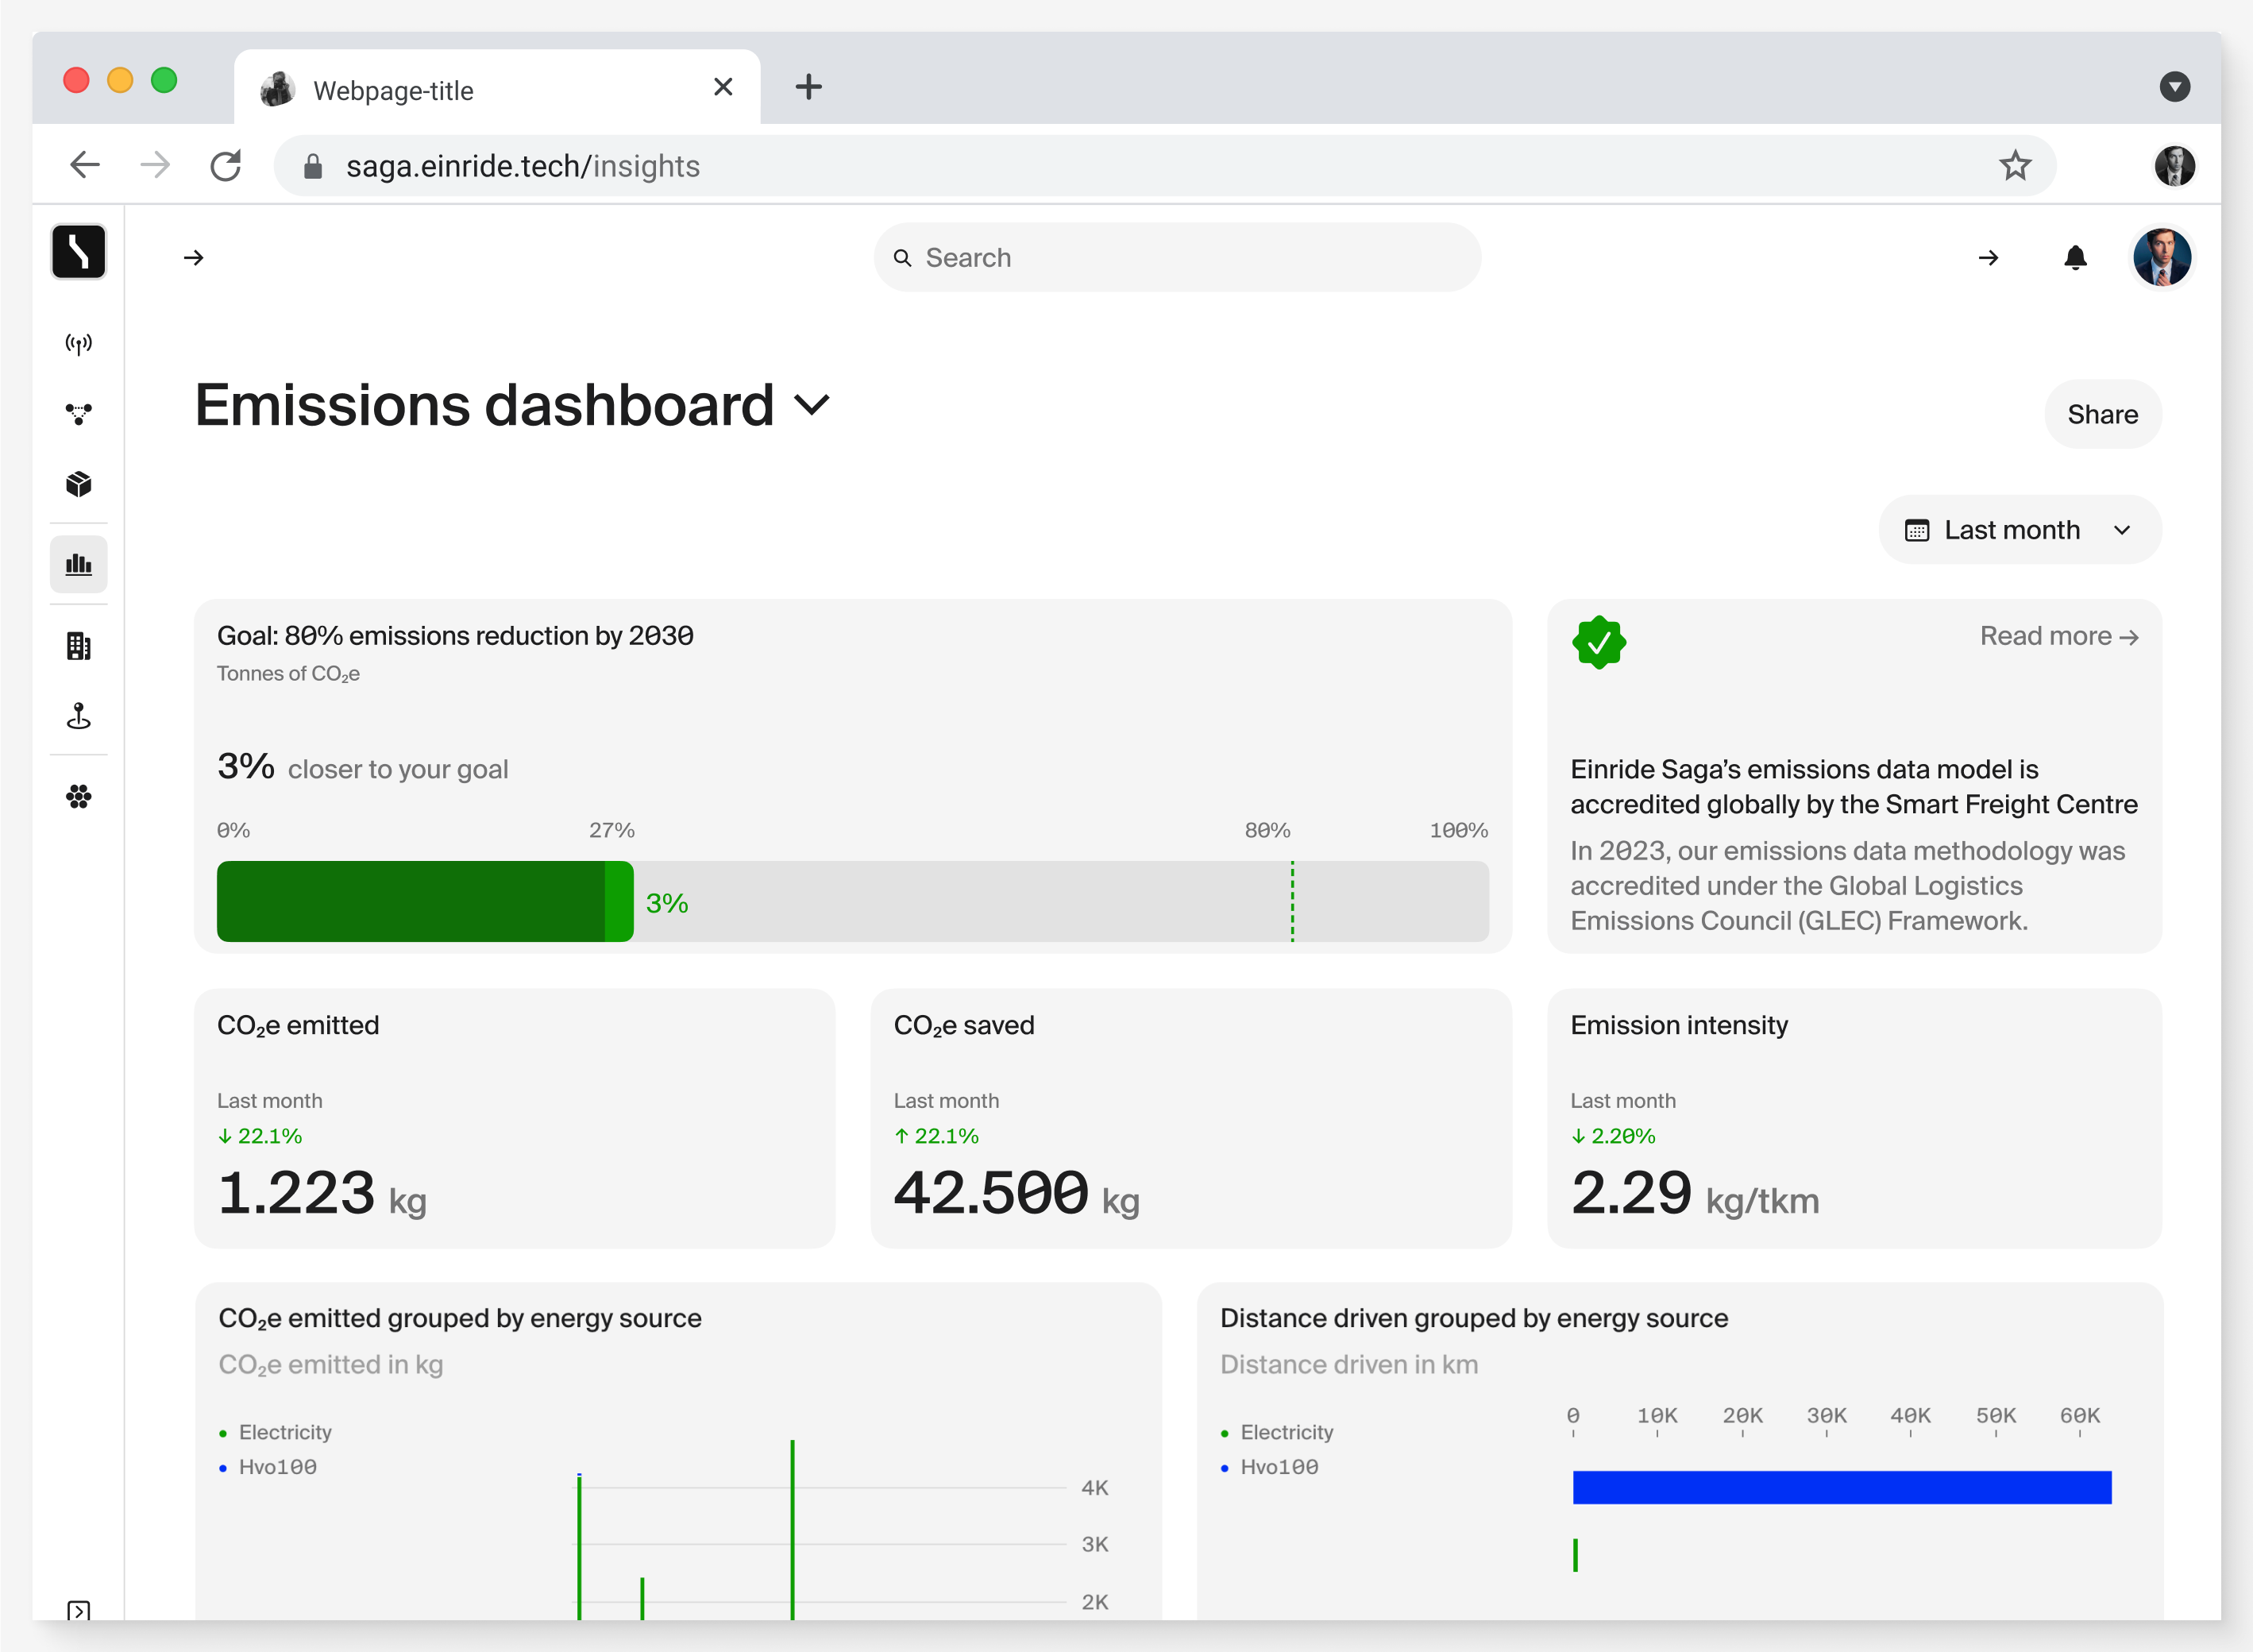
Task: Click the emissions goal progress bar
Action: tap(852, 901)
